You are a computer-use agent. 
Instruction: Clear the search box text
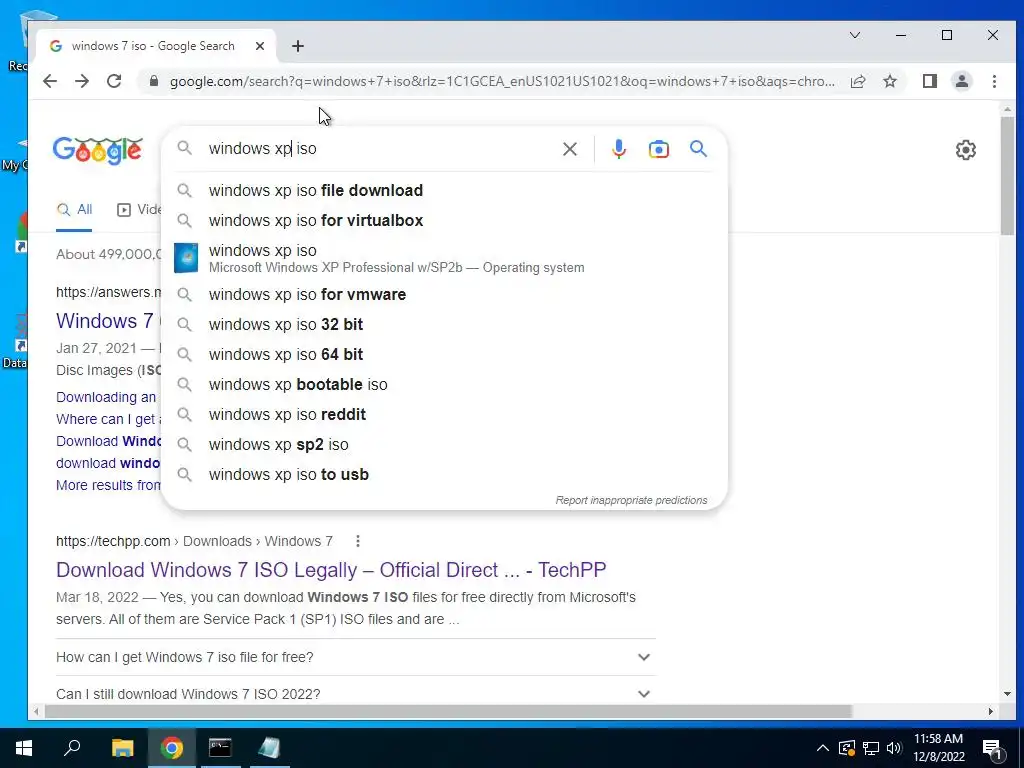point(569,149)
